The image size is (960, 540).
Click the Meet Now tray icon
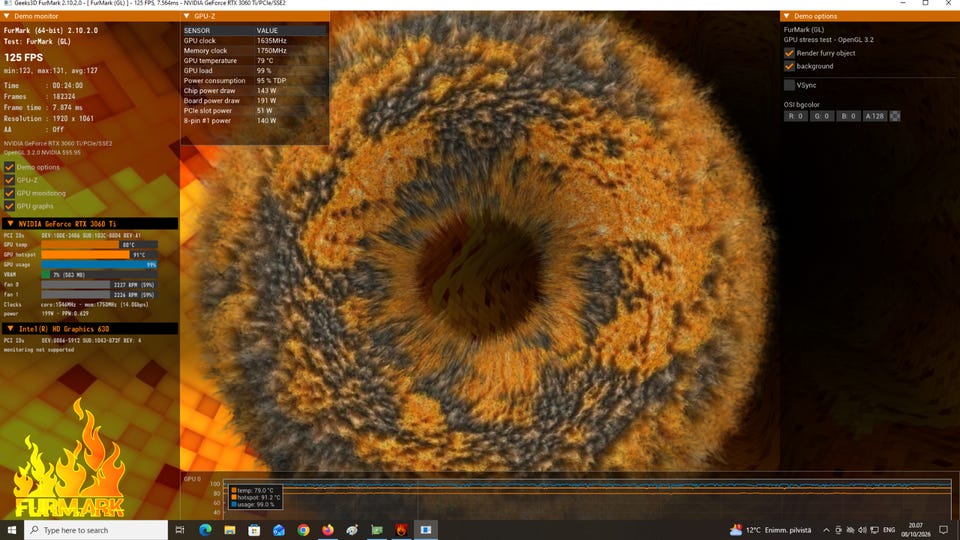tap(838, 530)
